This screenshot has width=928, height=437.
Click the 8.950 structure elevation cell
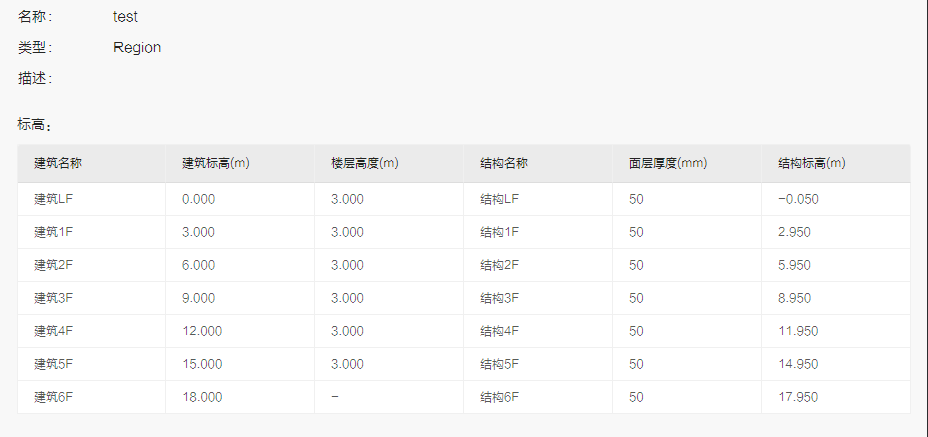[794, 298]
